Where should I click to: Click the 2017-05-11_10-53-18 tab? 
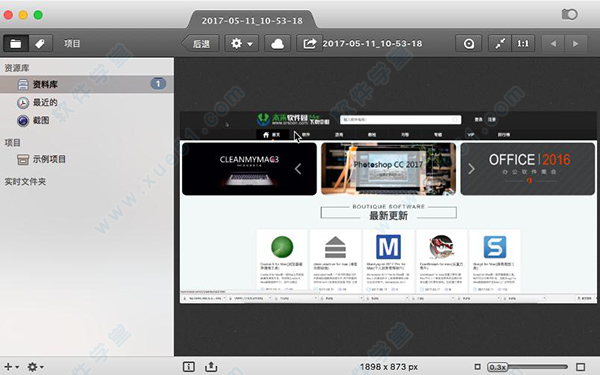click(252, 20)
